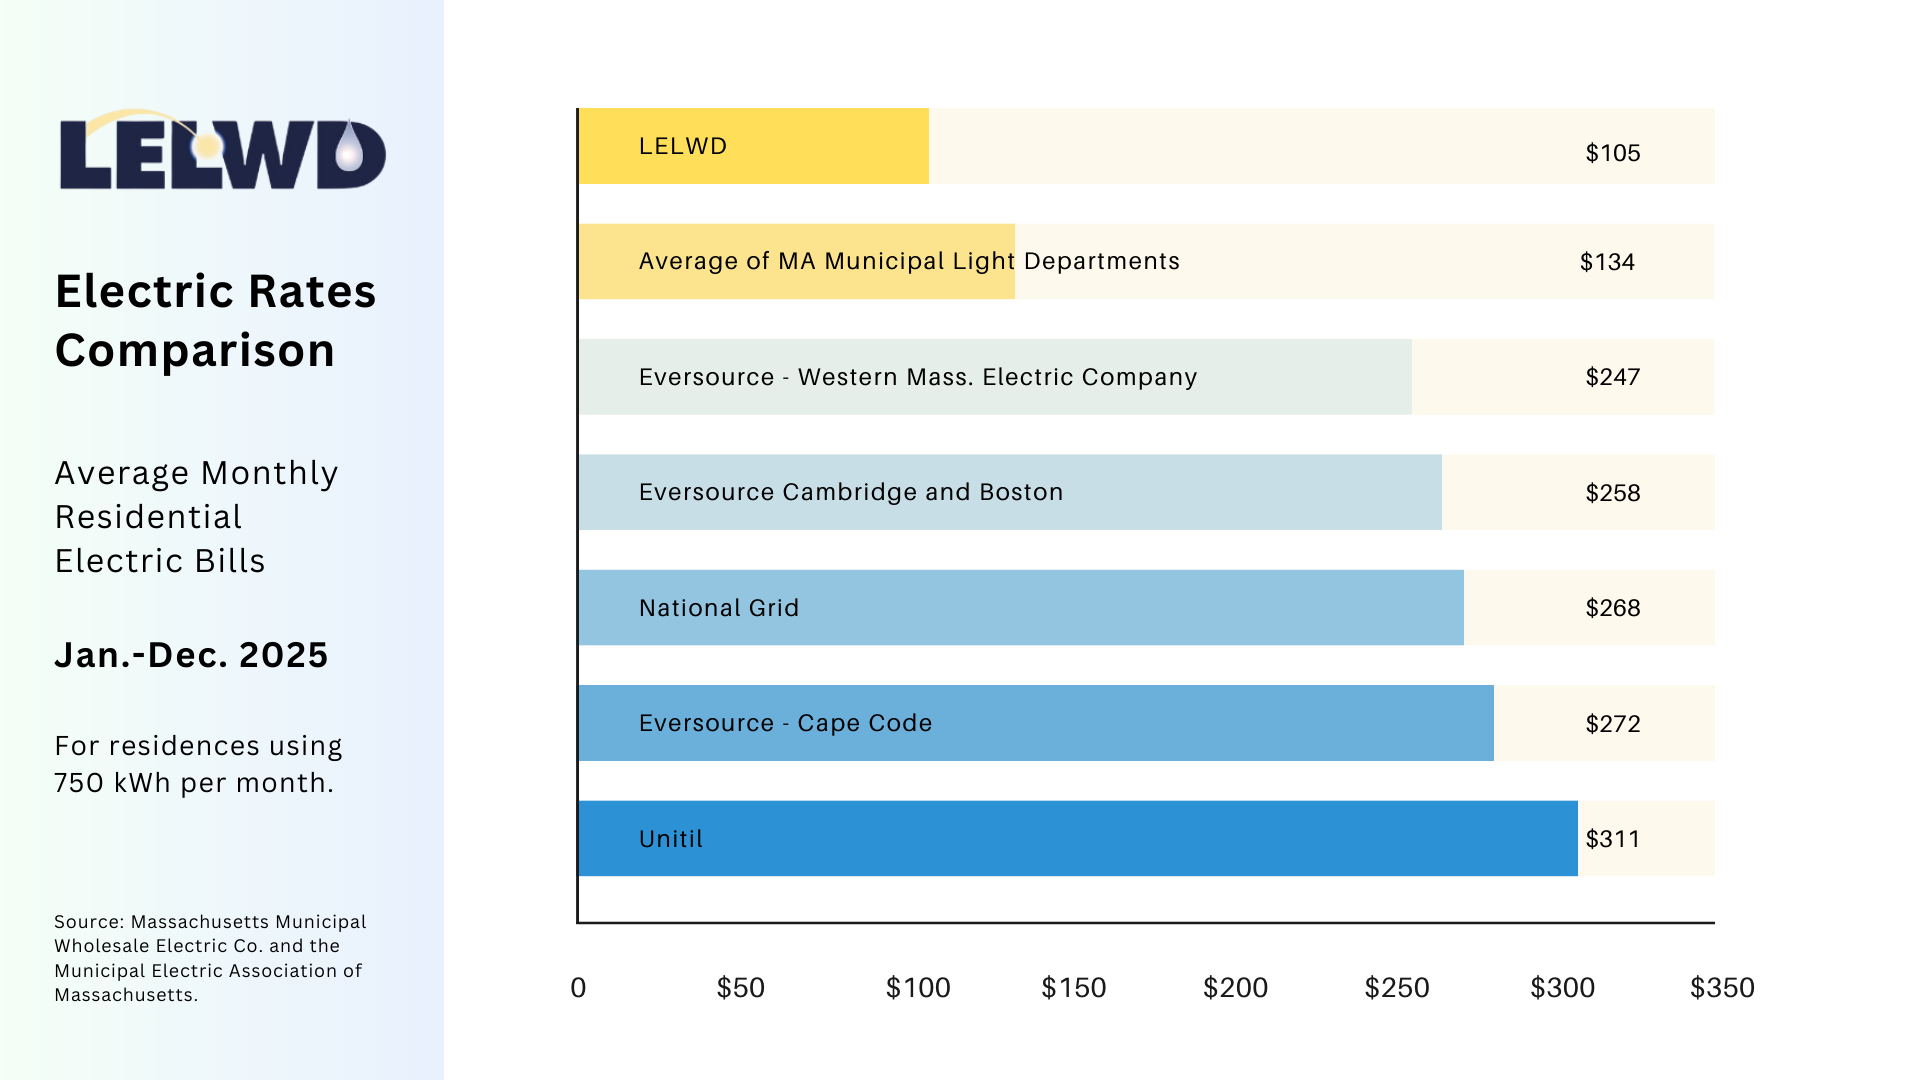Click the $134 value label
Image resolution: width=1920 pixels, height=1080 pixels.
coord(1606,262)
